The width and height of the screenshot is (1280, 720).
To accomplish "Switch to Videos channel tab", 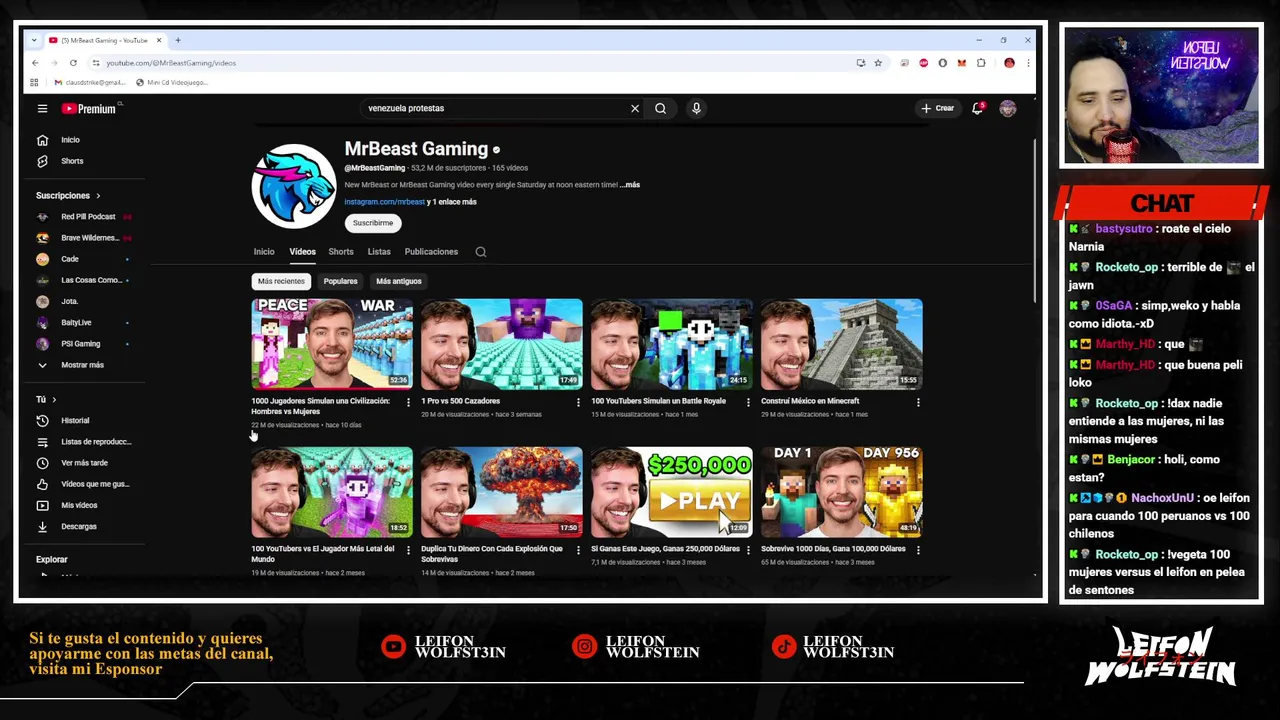I will tap(302, 252).
